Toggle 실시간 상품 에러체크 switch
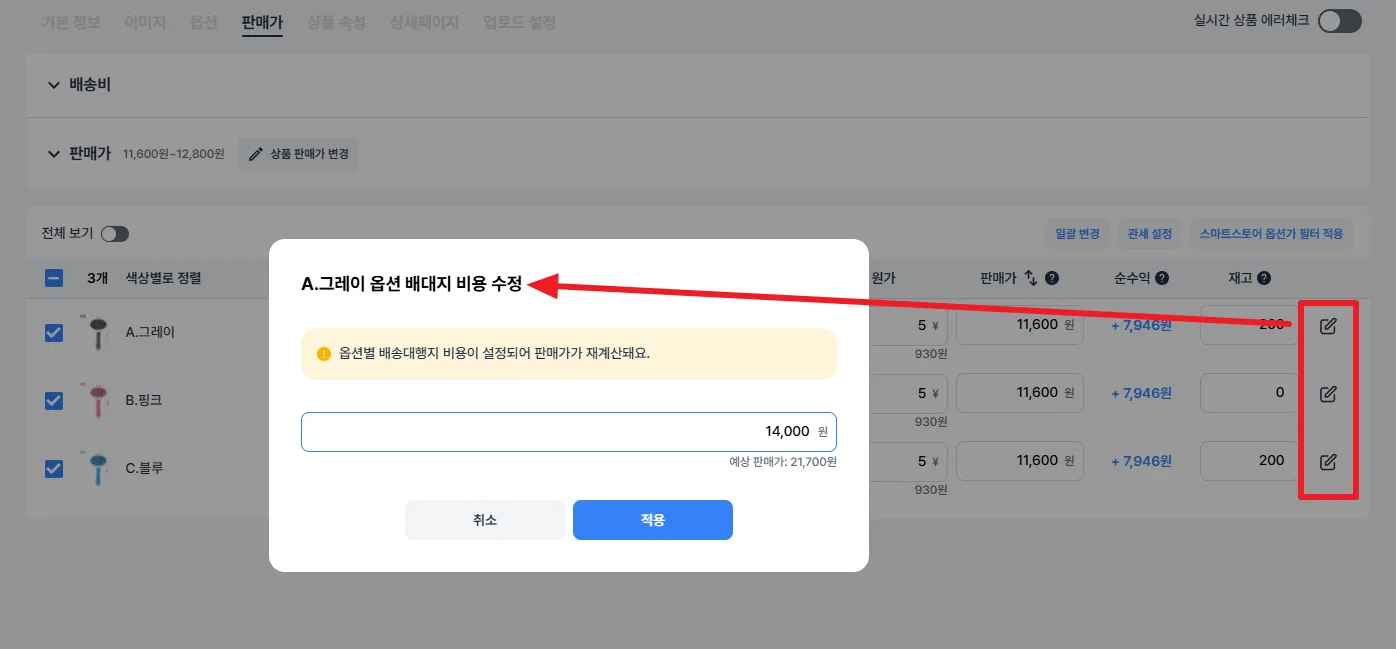 coord(1339,21)
